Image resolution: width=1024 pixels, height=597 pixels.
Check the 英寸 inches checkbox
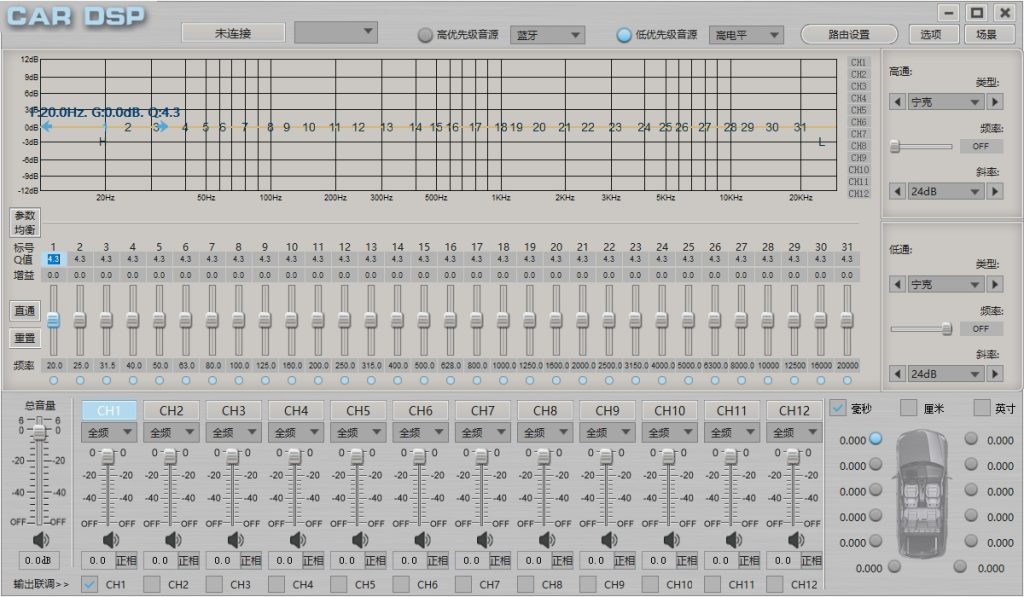click(982, 408)
